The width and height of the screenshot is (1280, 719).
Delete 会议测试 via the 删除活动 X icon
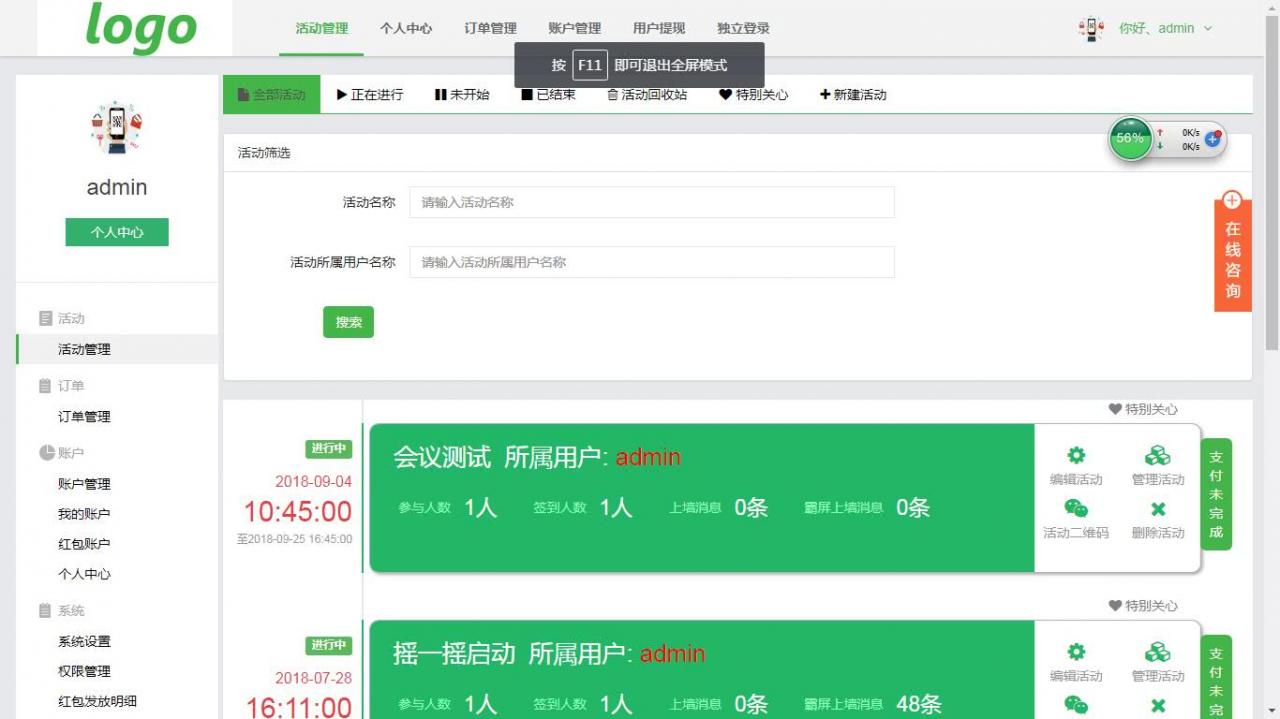[1157, 509]
